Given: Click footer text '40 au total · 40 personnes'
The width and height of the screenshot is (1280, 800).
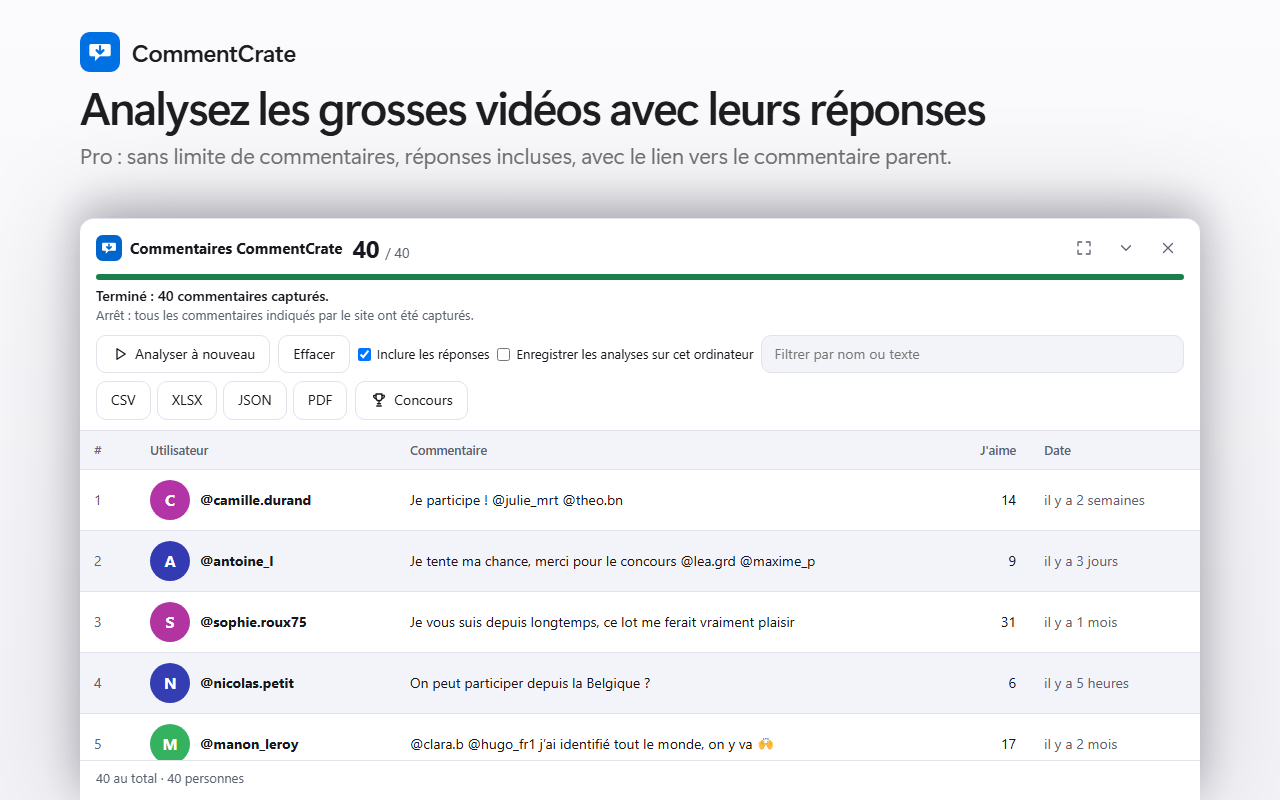Looking at the screenshot, I should click(x=170, y=778).
